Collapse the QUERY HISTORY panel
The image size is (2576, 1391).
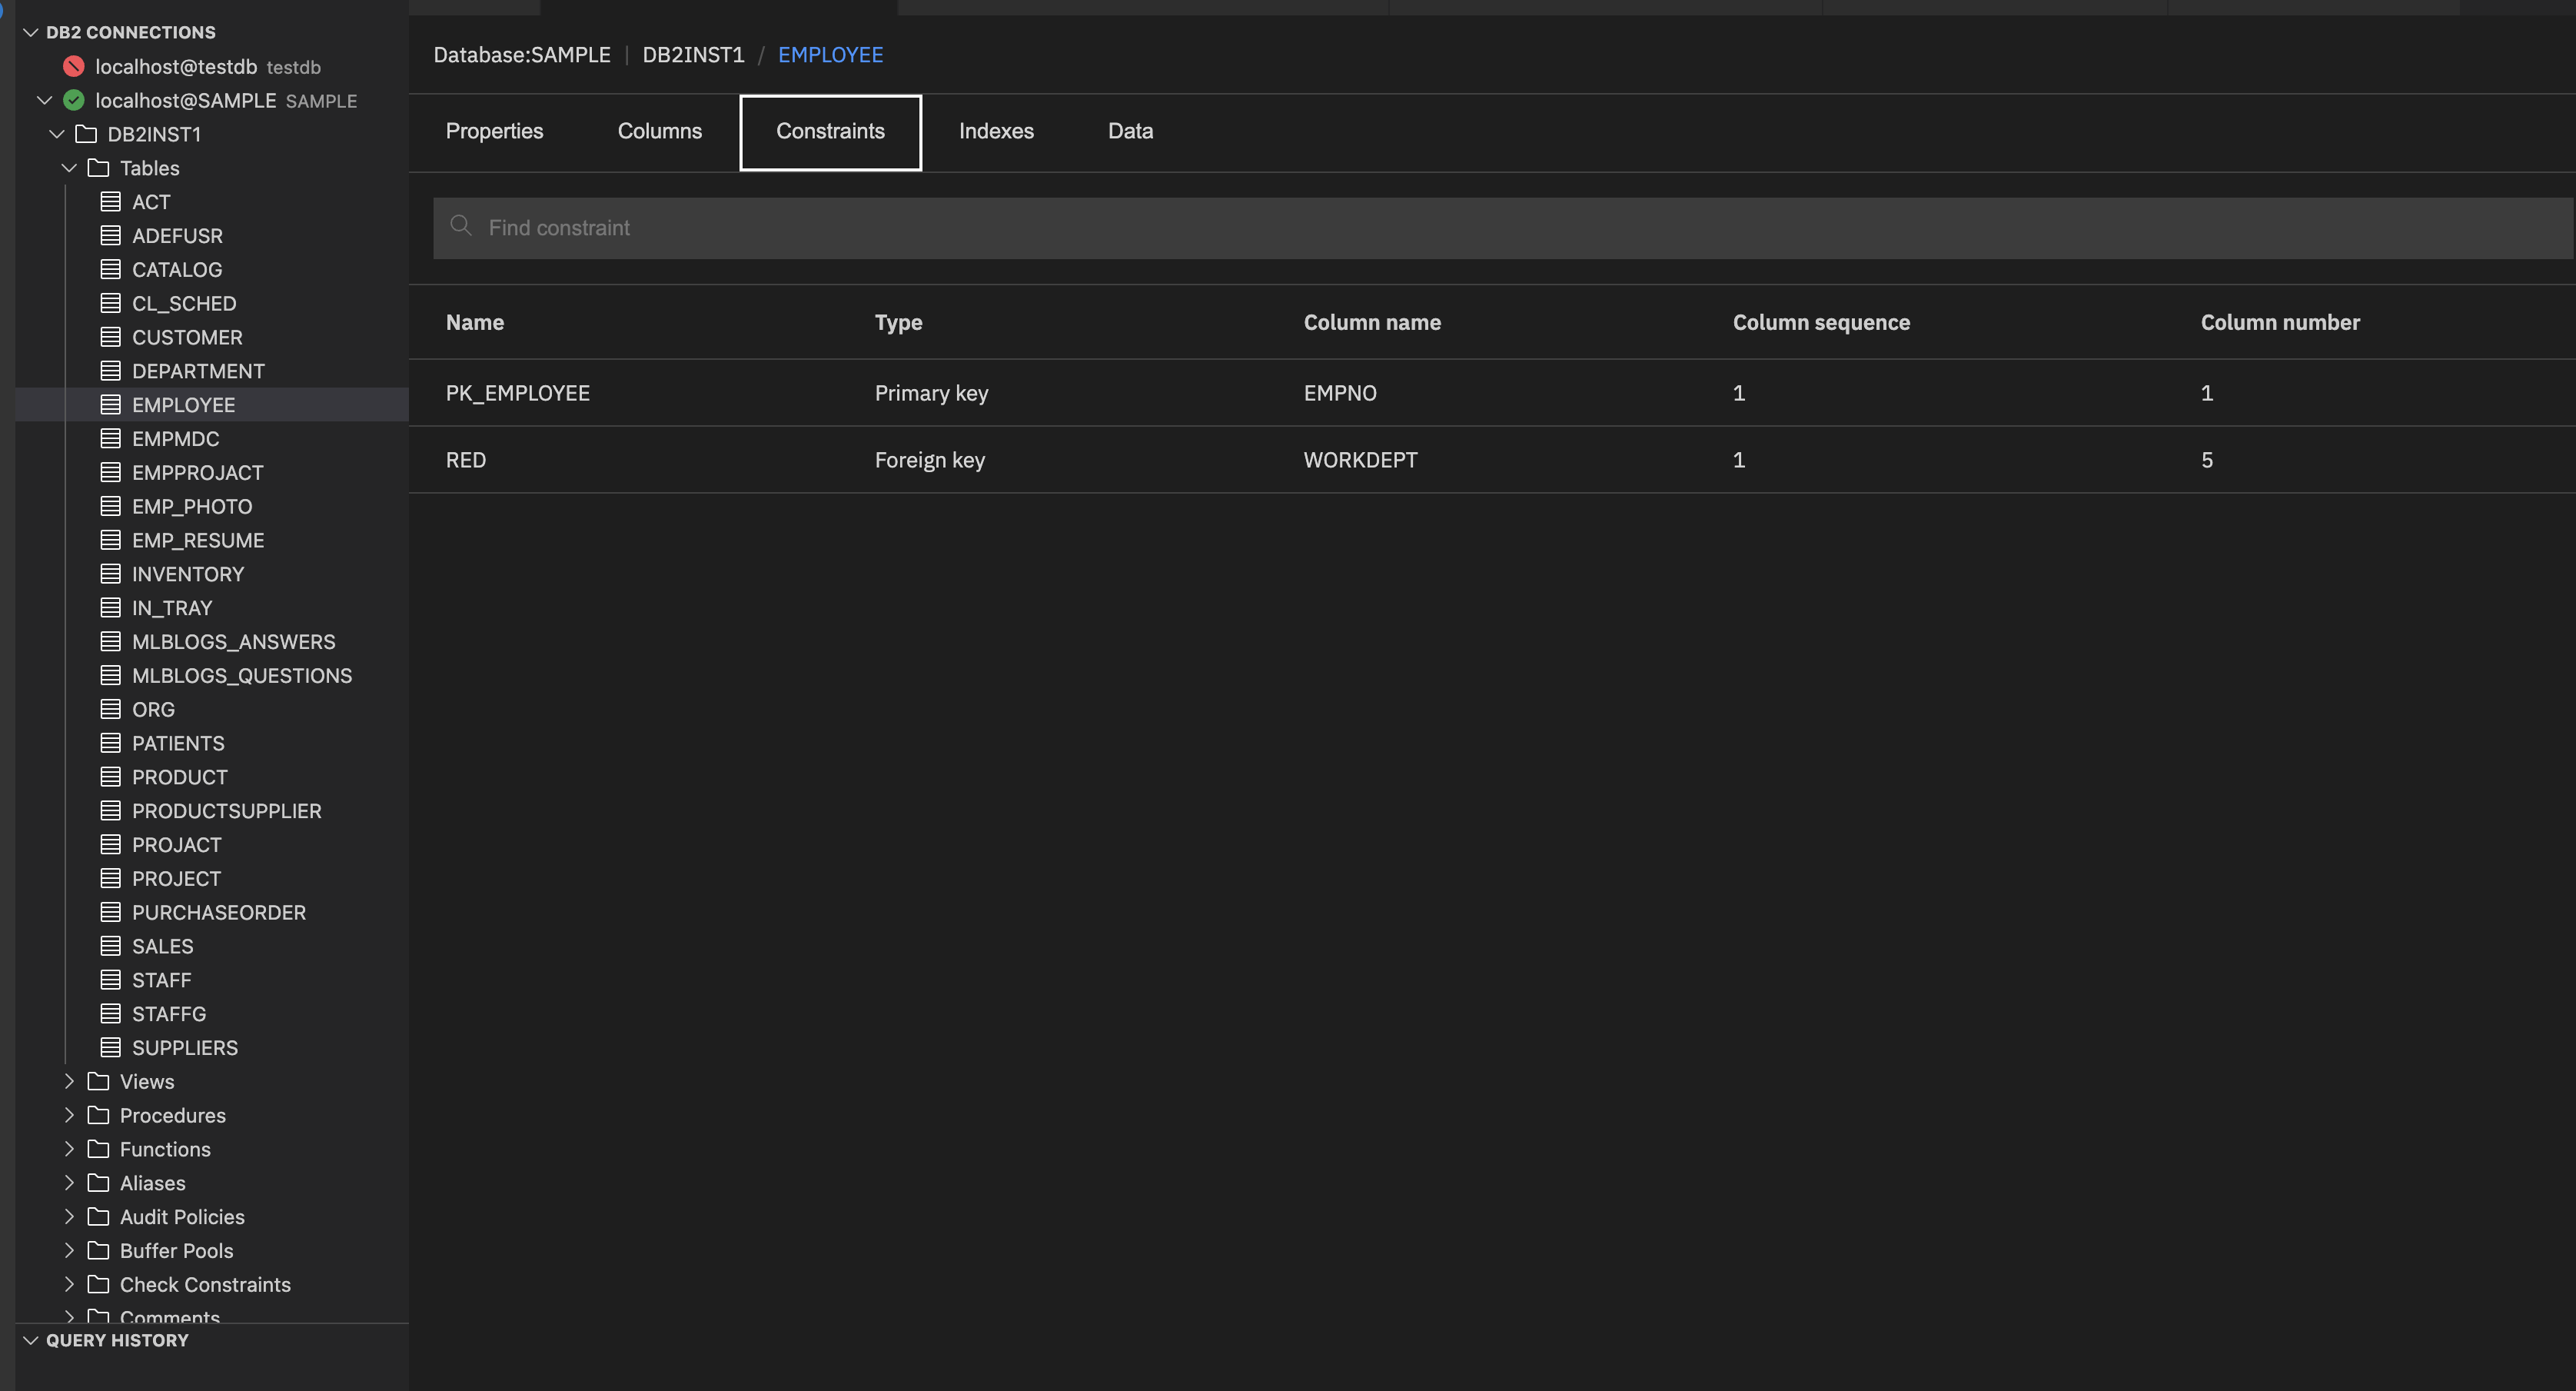pos(29,1340)
